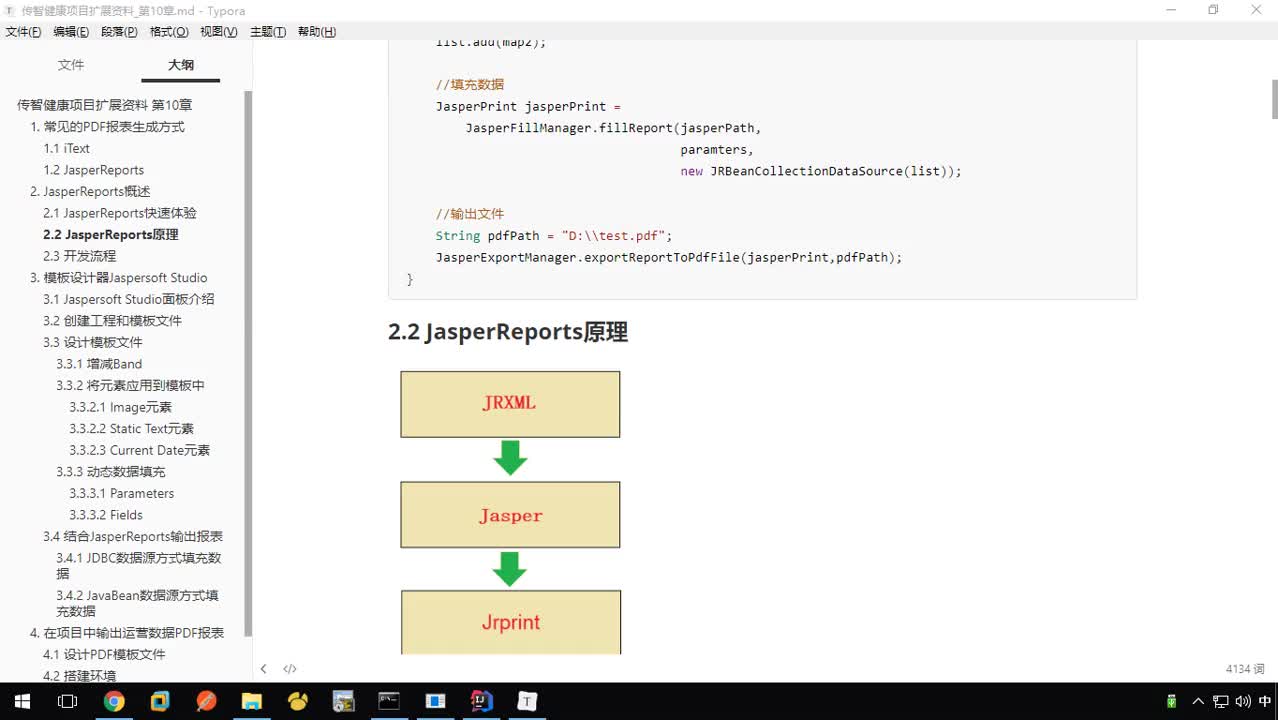Switch to source code mode icon
The height and width of the screenshot is (720, 1278).
(290, 669)
